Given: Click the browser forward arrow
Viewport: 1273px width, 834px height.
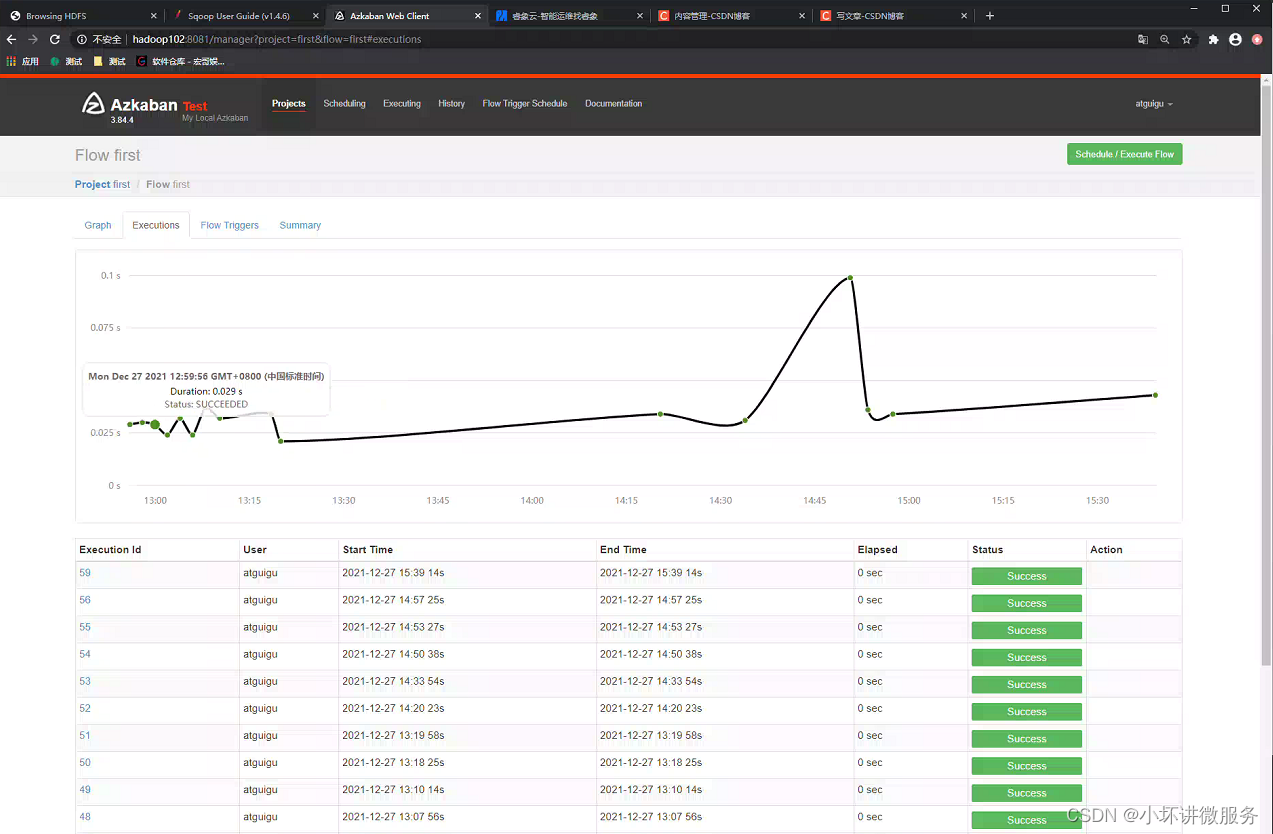Looking at the screenshot, I should click(x=33, y=39).
